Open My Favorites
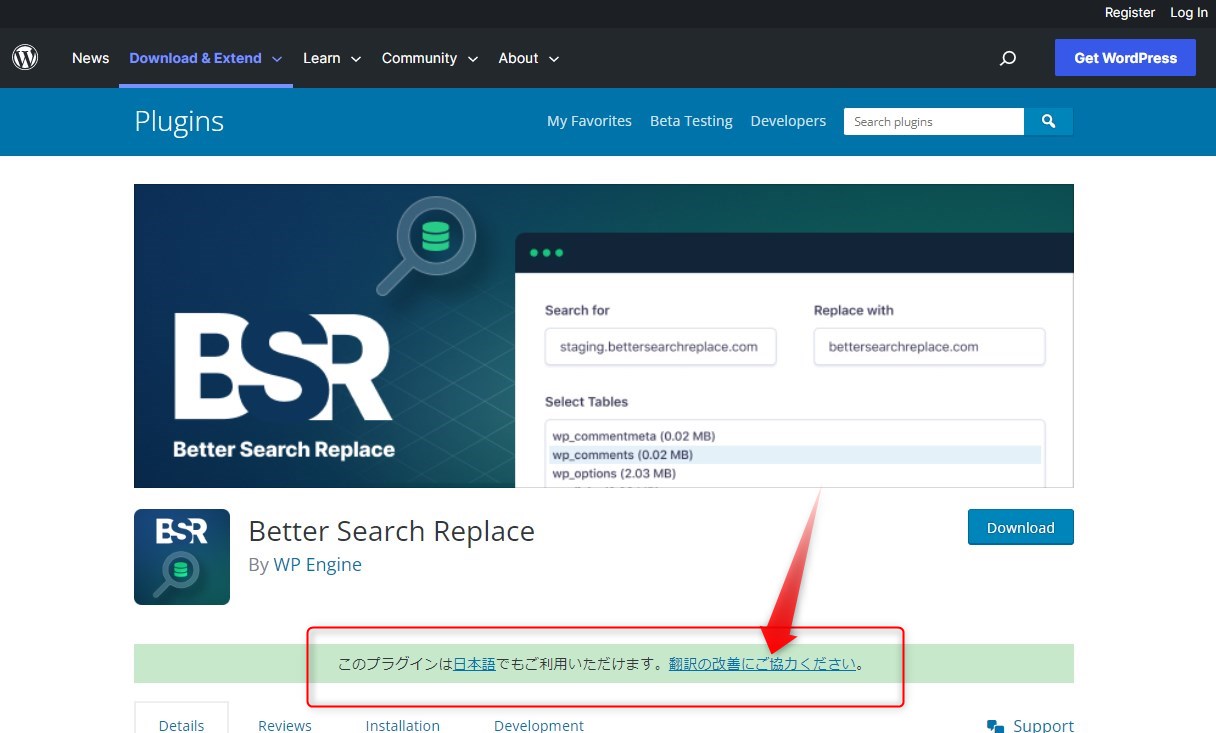 click(x=589, y=120)
